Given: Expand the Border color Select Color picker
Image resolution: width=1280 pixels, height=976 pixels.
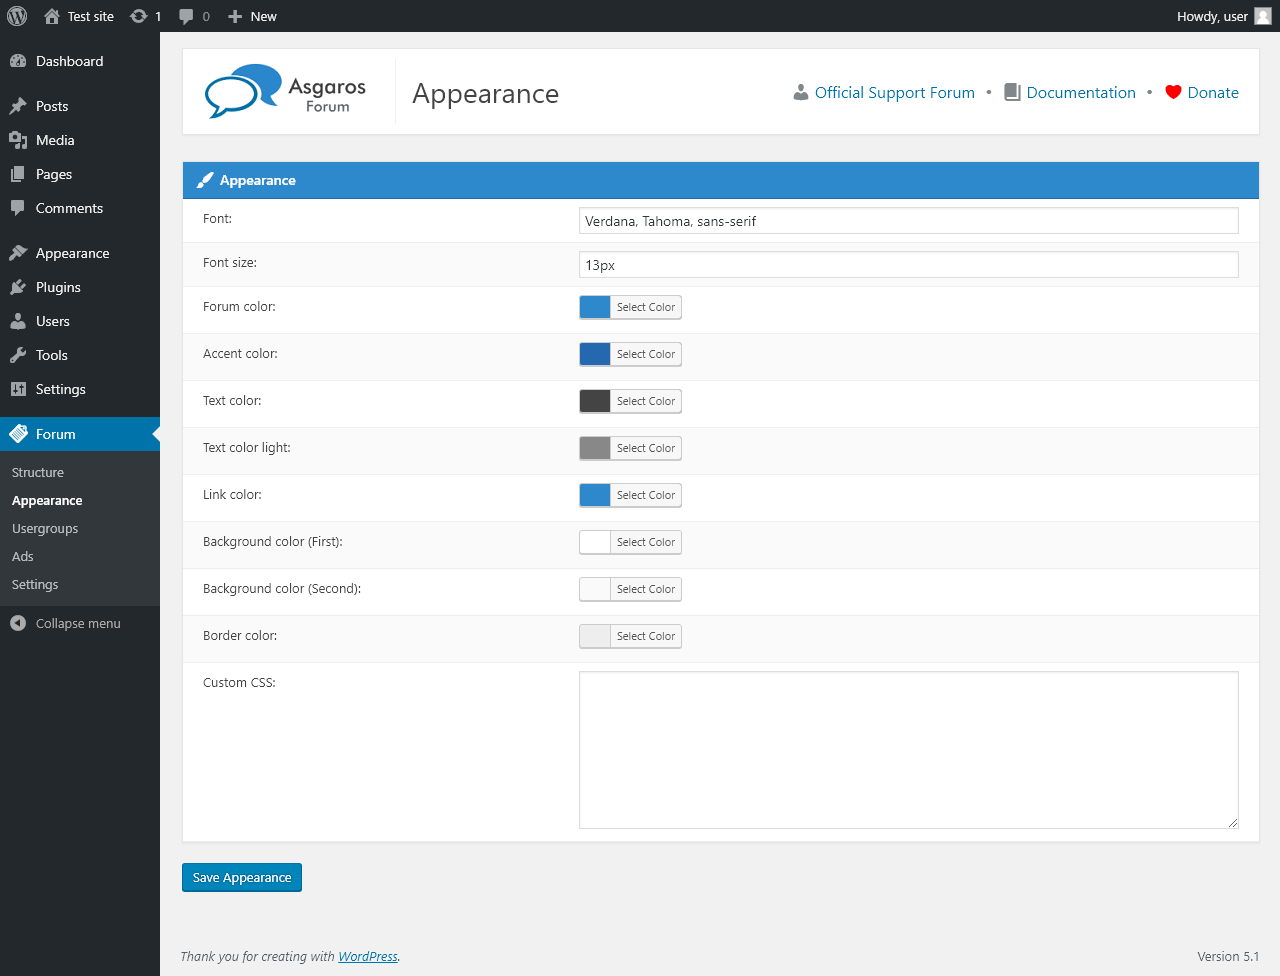Looking at the screenshot, I should point(645,636).
